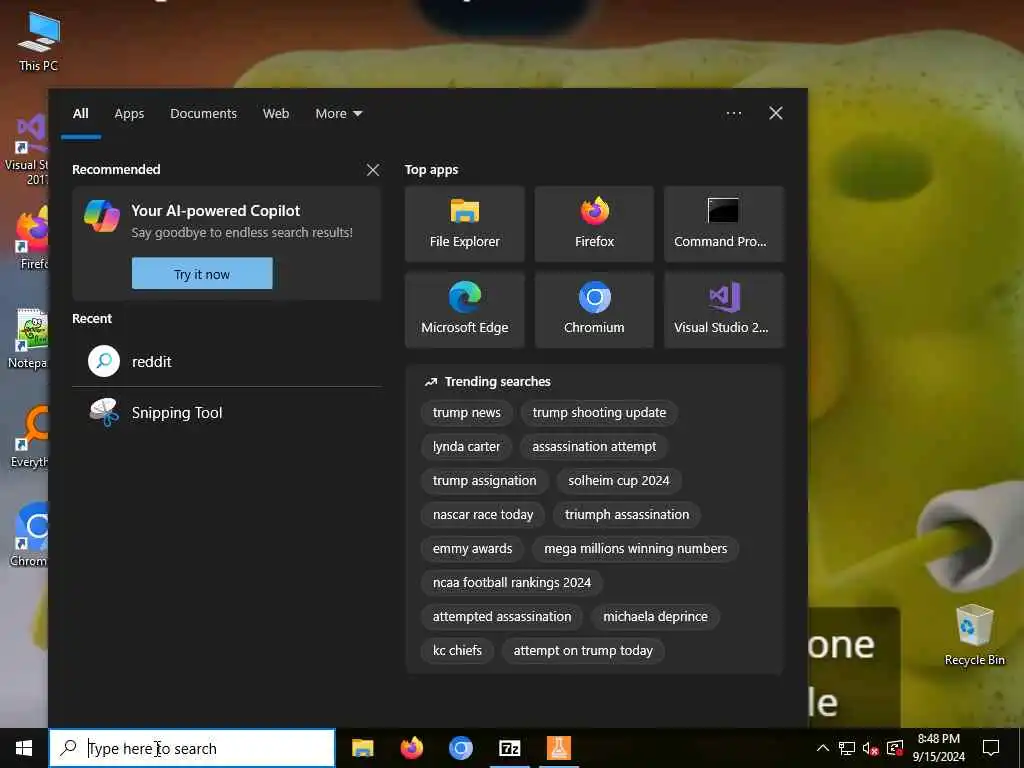The width and height of the screenshot is (1024, 768).
Task: Click the Type here to search box
Action: point(193,748)
